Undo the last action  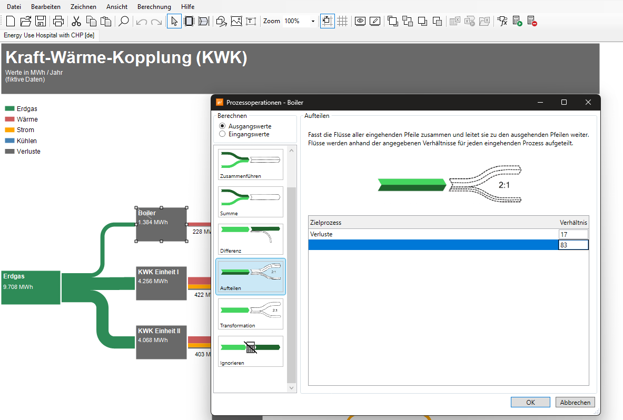pos(141,21)
